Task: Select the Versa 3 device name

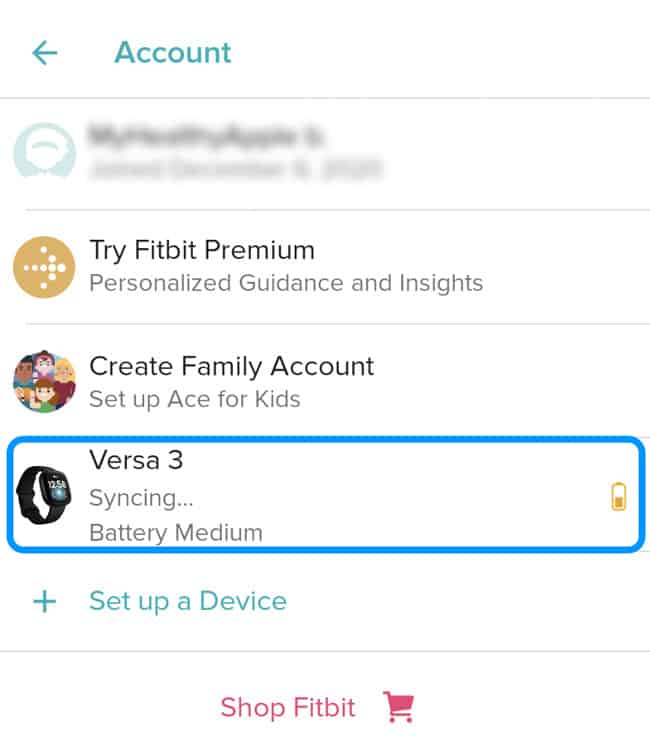Action: 136,460
